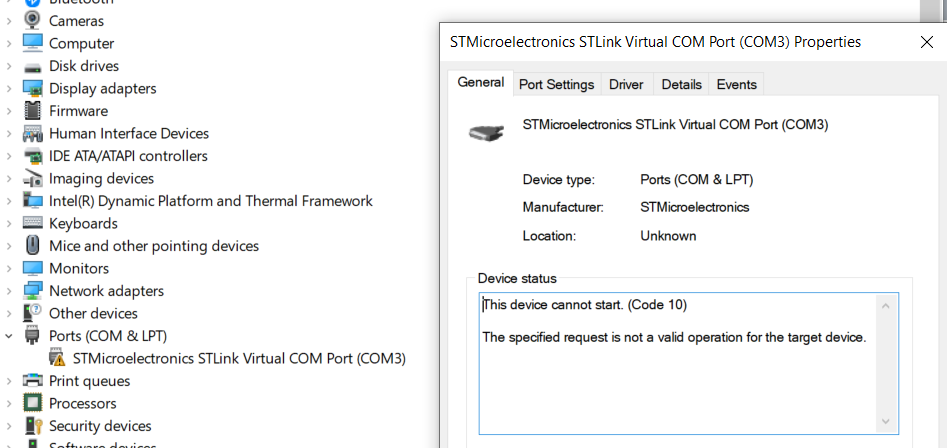This screenshot has height=448, width=947.
Task: Click the Ports (COM & LPT) icon
Action: point(33,336)
